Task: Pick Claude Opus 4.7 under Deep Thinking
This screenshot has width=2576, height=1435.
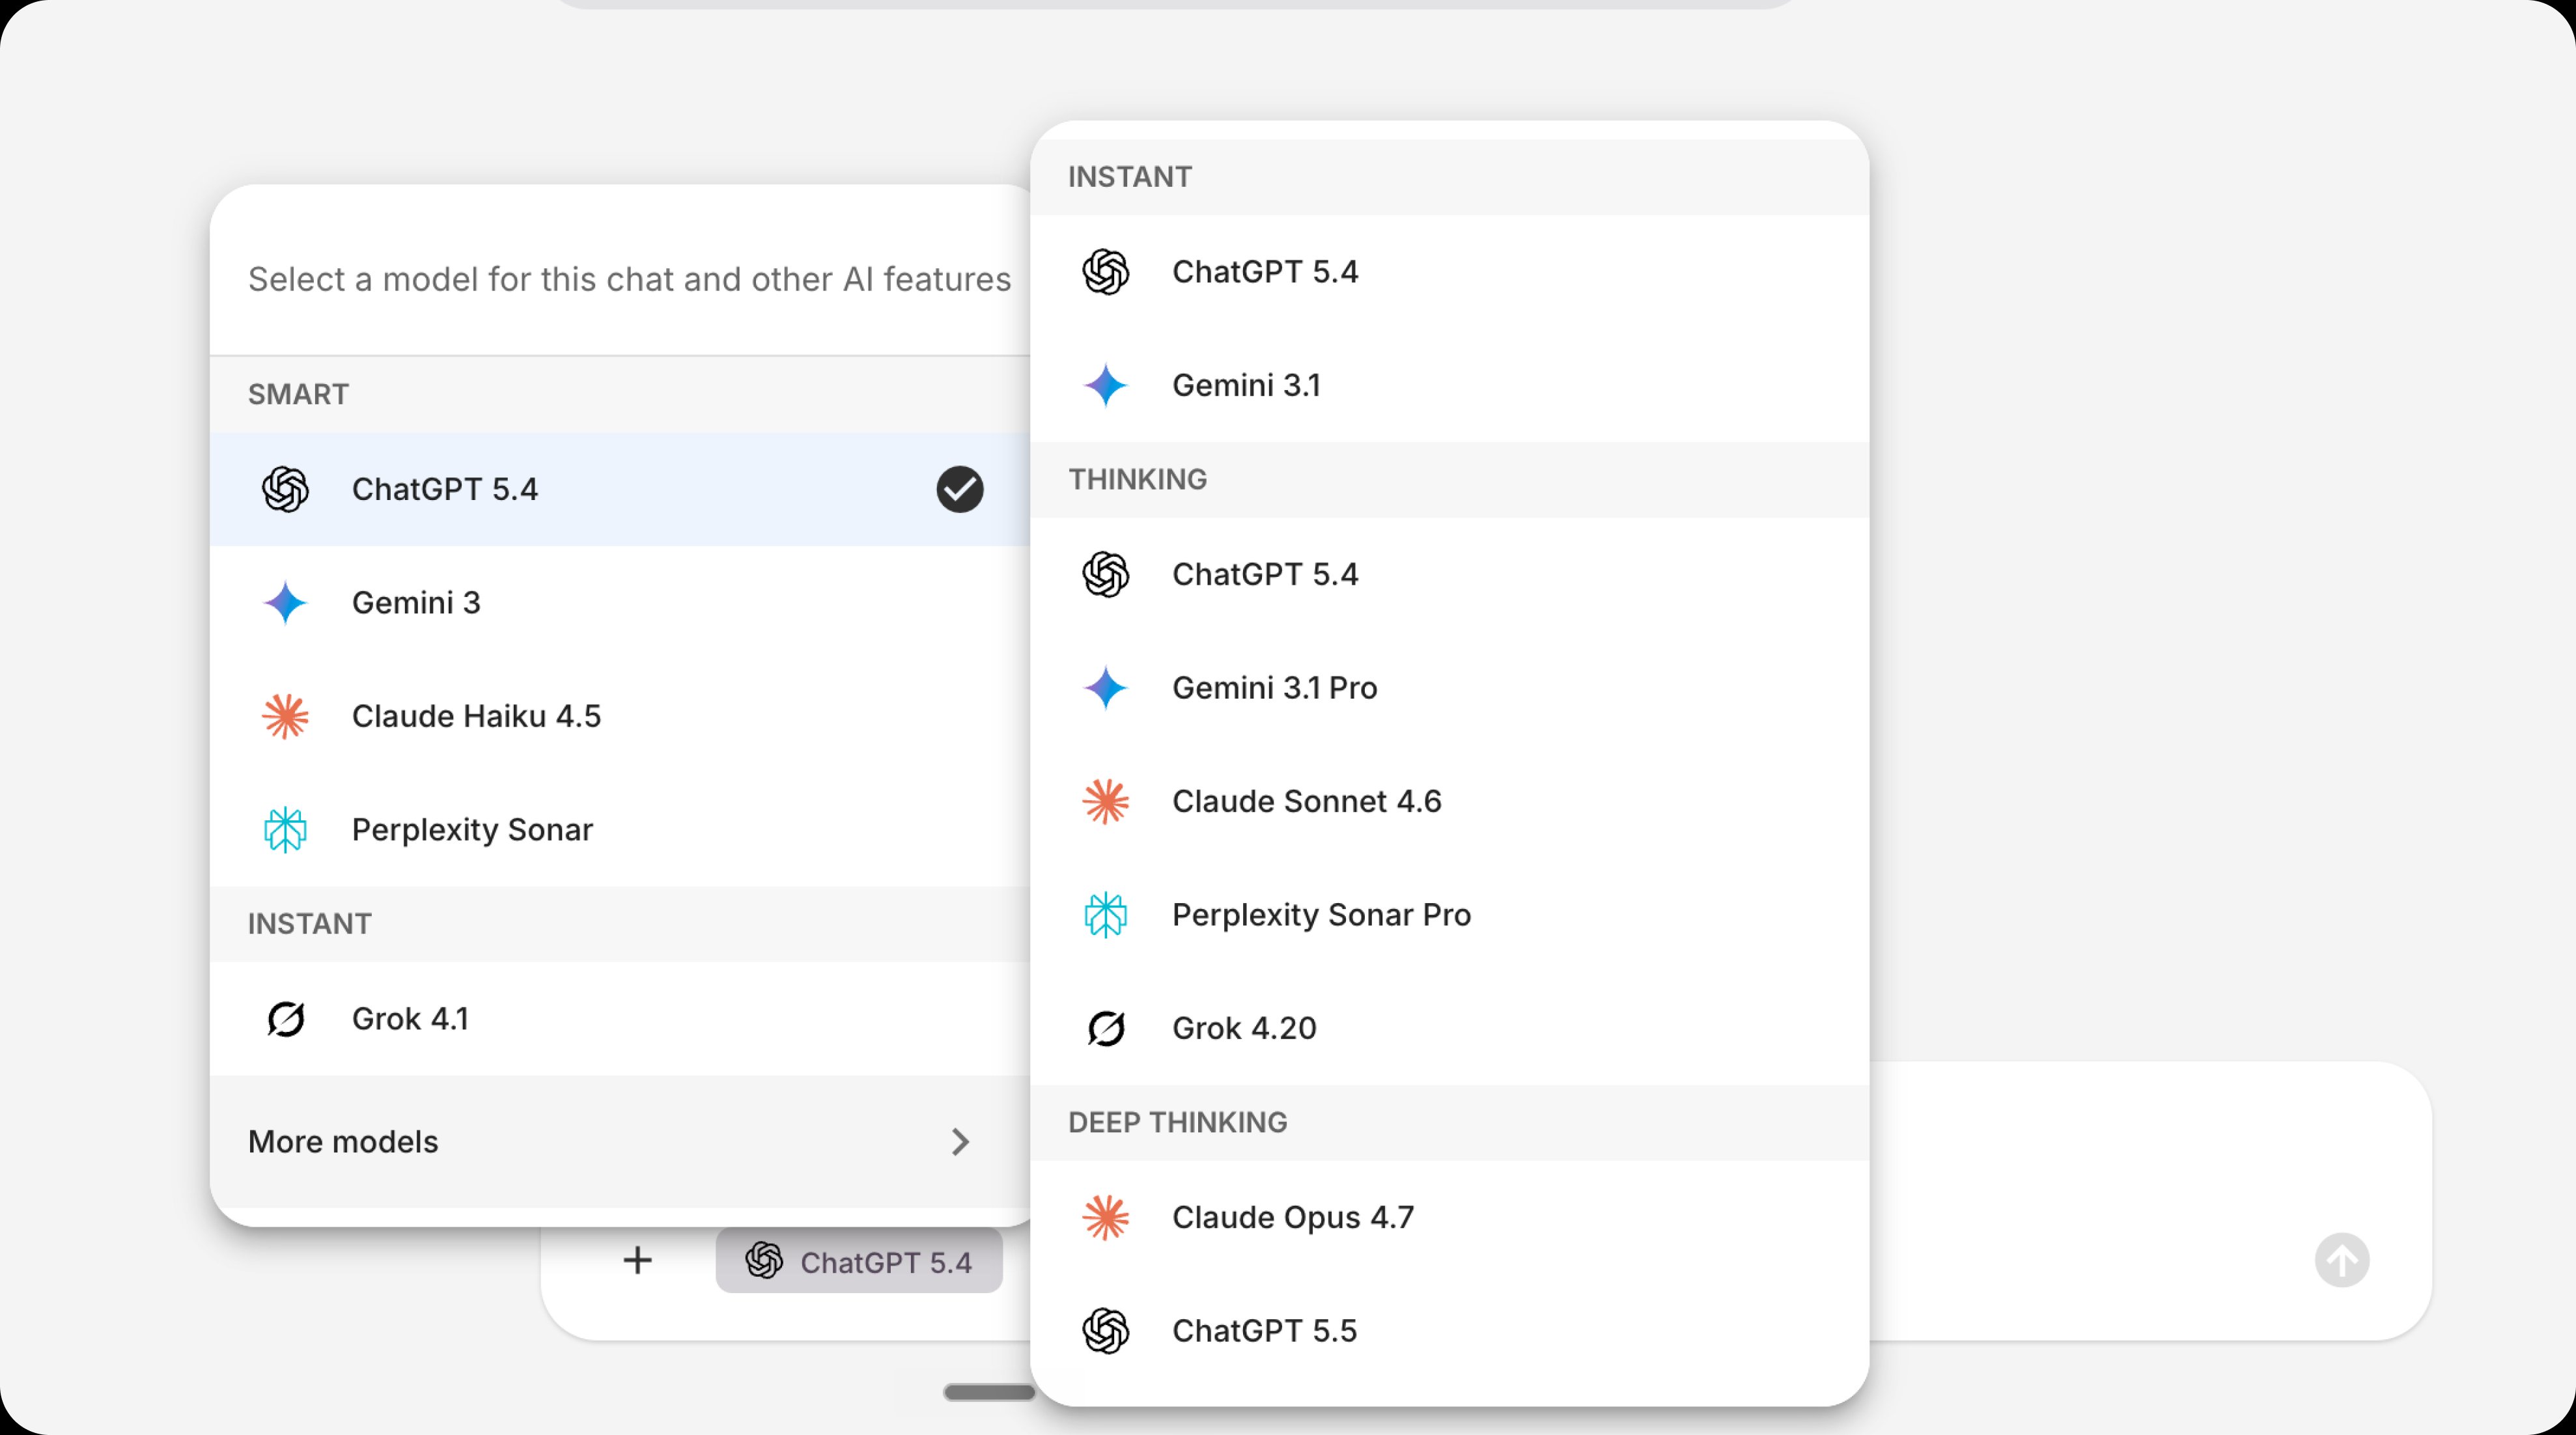Action: (1449, 1218)
